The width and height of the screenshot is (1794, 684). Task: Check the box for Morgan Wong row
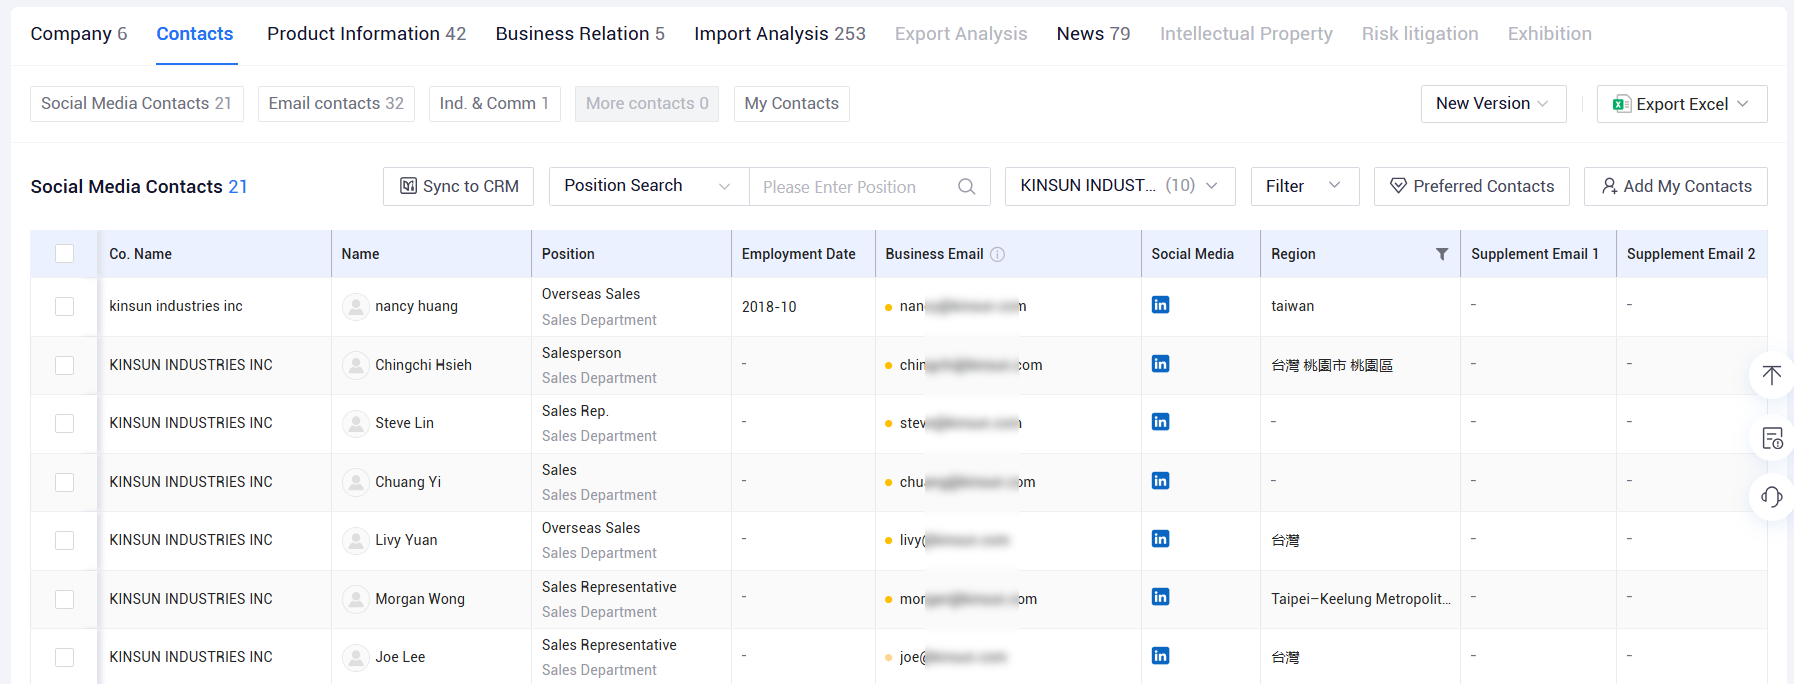point(64,599)
